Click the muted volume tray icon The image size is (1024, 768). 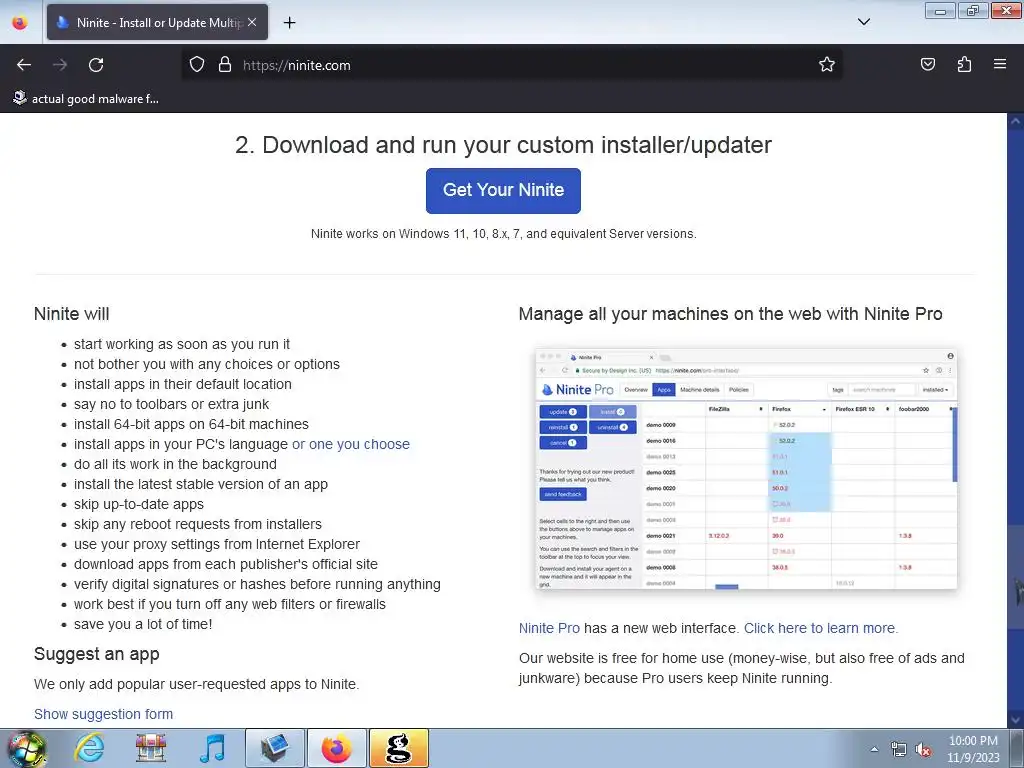pos(923,750)
